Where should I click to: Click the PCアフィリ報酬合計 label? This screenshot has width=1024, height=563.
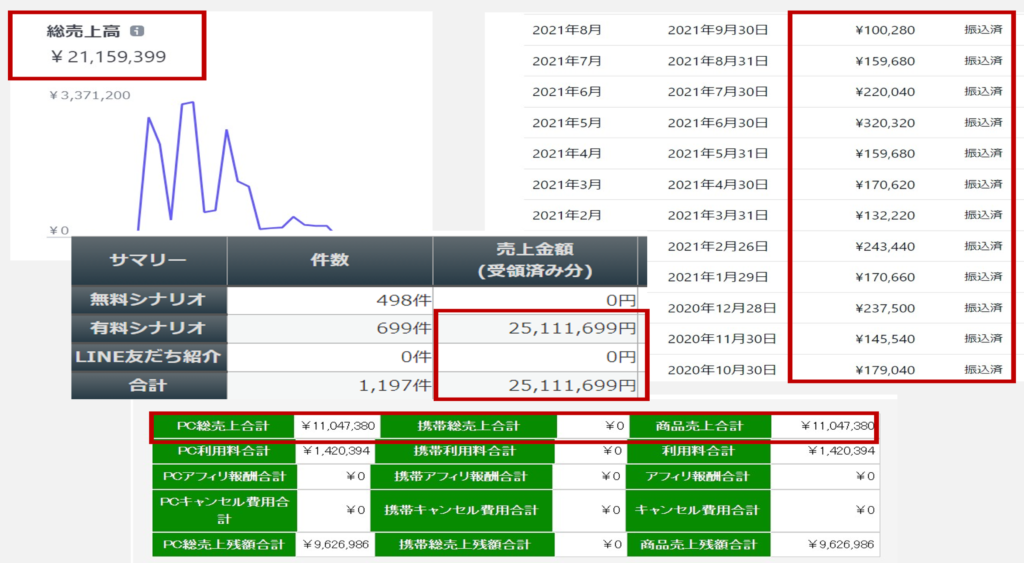tap(222, 476)
